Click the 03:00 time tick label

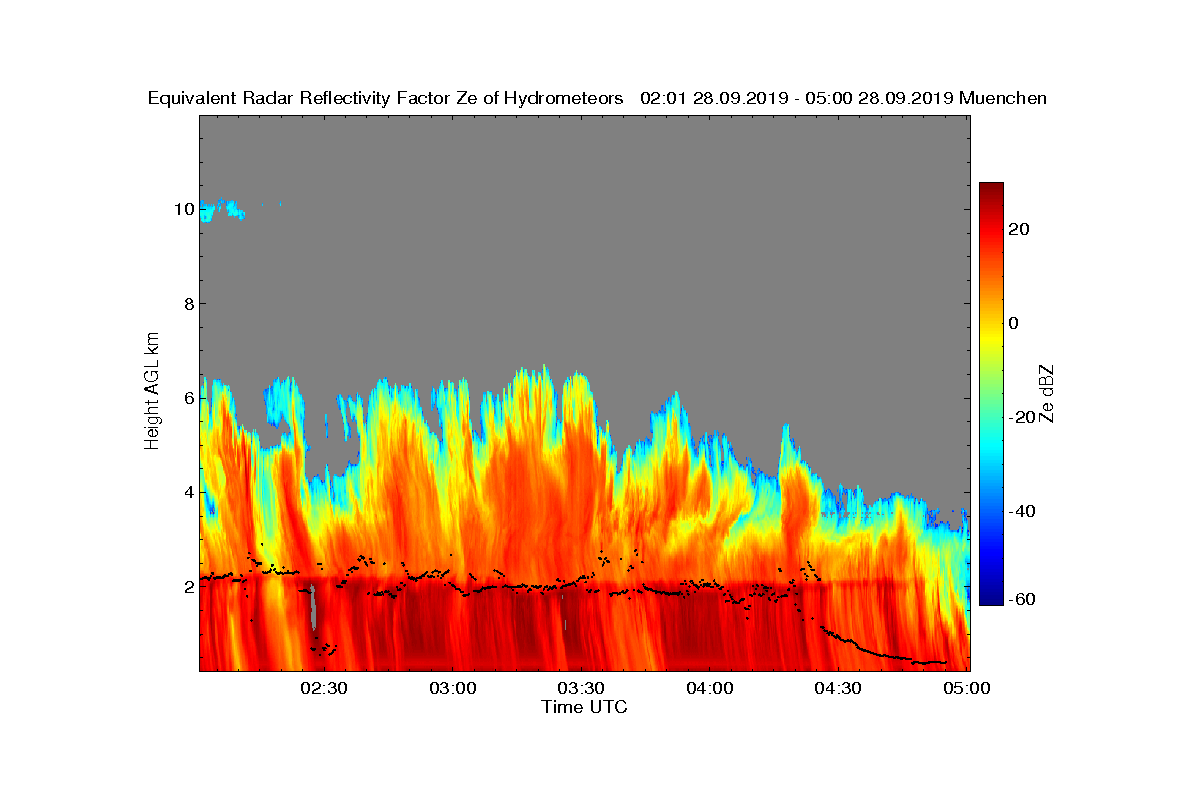point(452,689)
